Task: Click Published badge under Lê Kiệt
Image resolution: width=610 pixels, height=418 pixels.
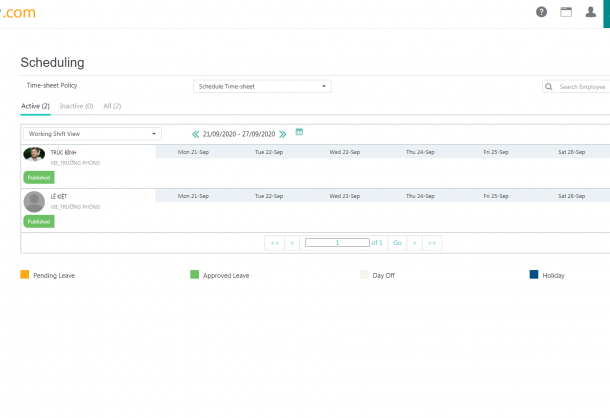Action: click(39, 221)
